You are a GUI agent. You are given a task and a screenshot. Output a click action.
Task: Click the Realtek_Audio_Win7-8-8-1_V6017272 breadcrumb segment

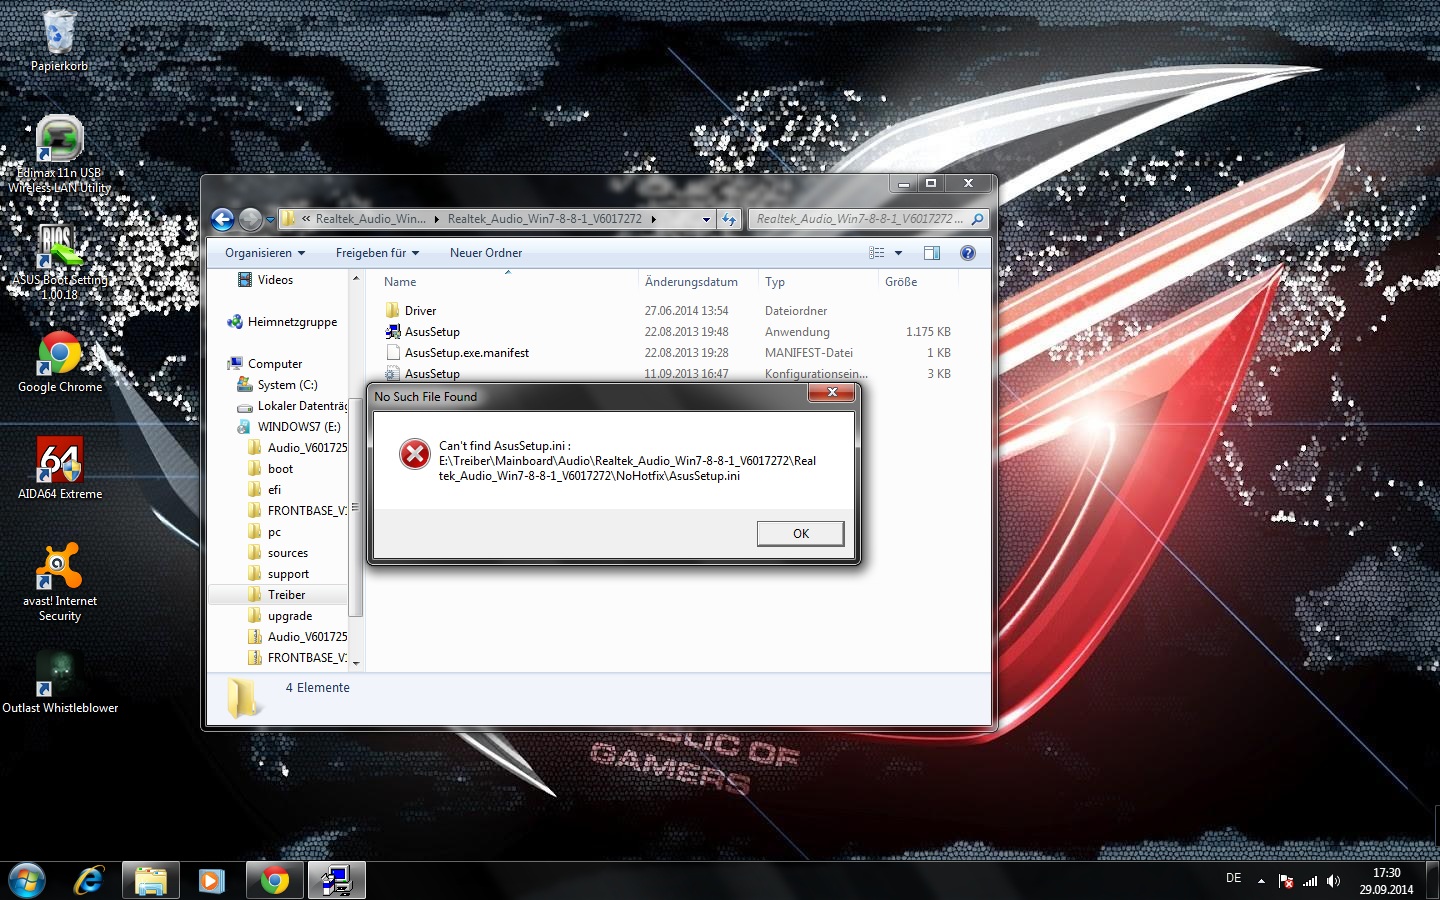(x=545, y=219)
